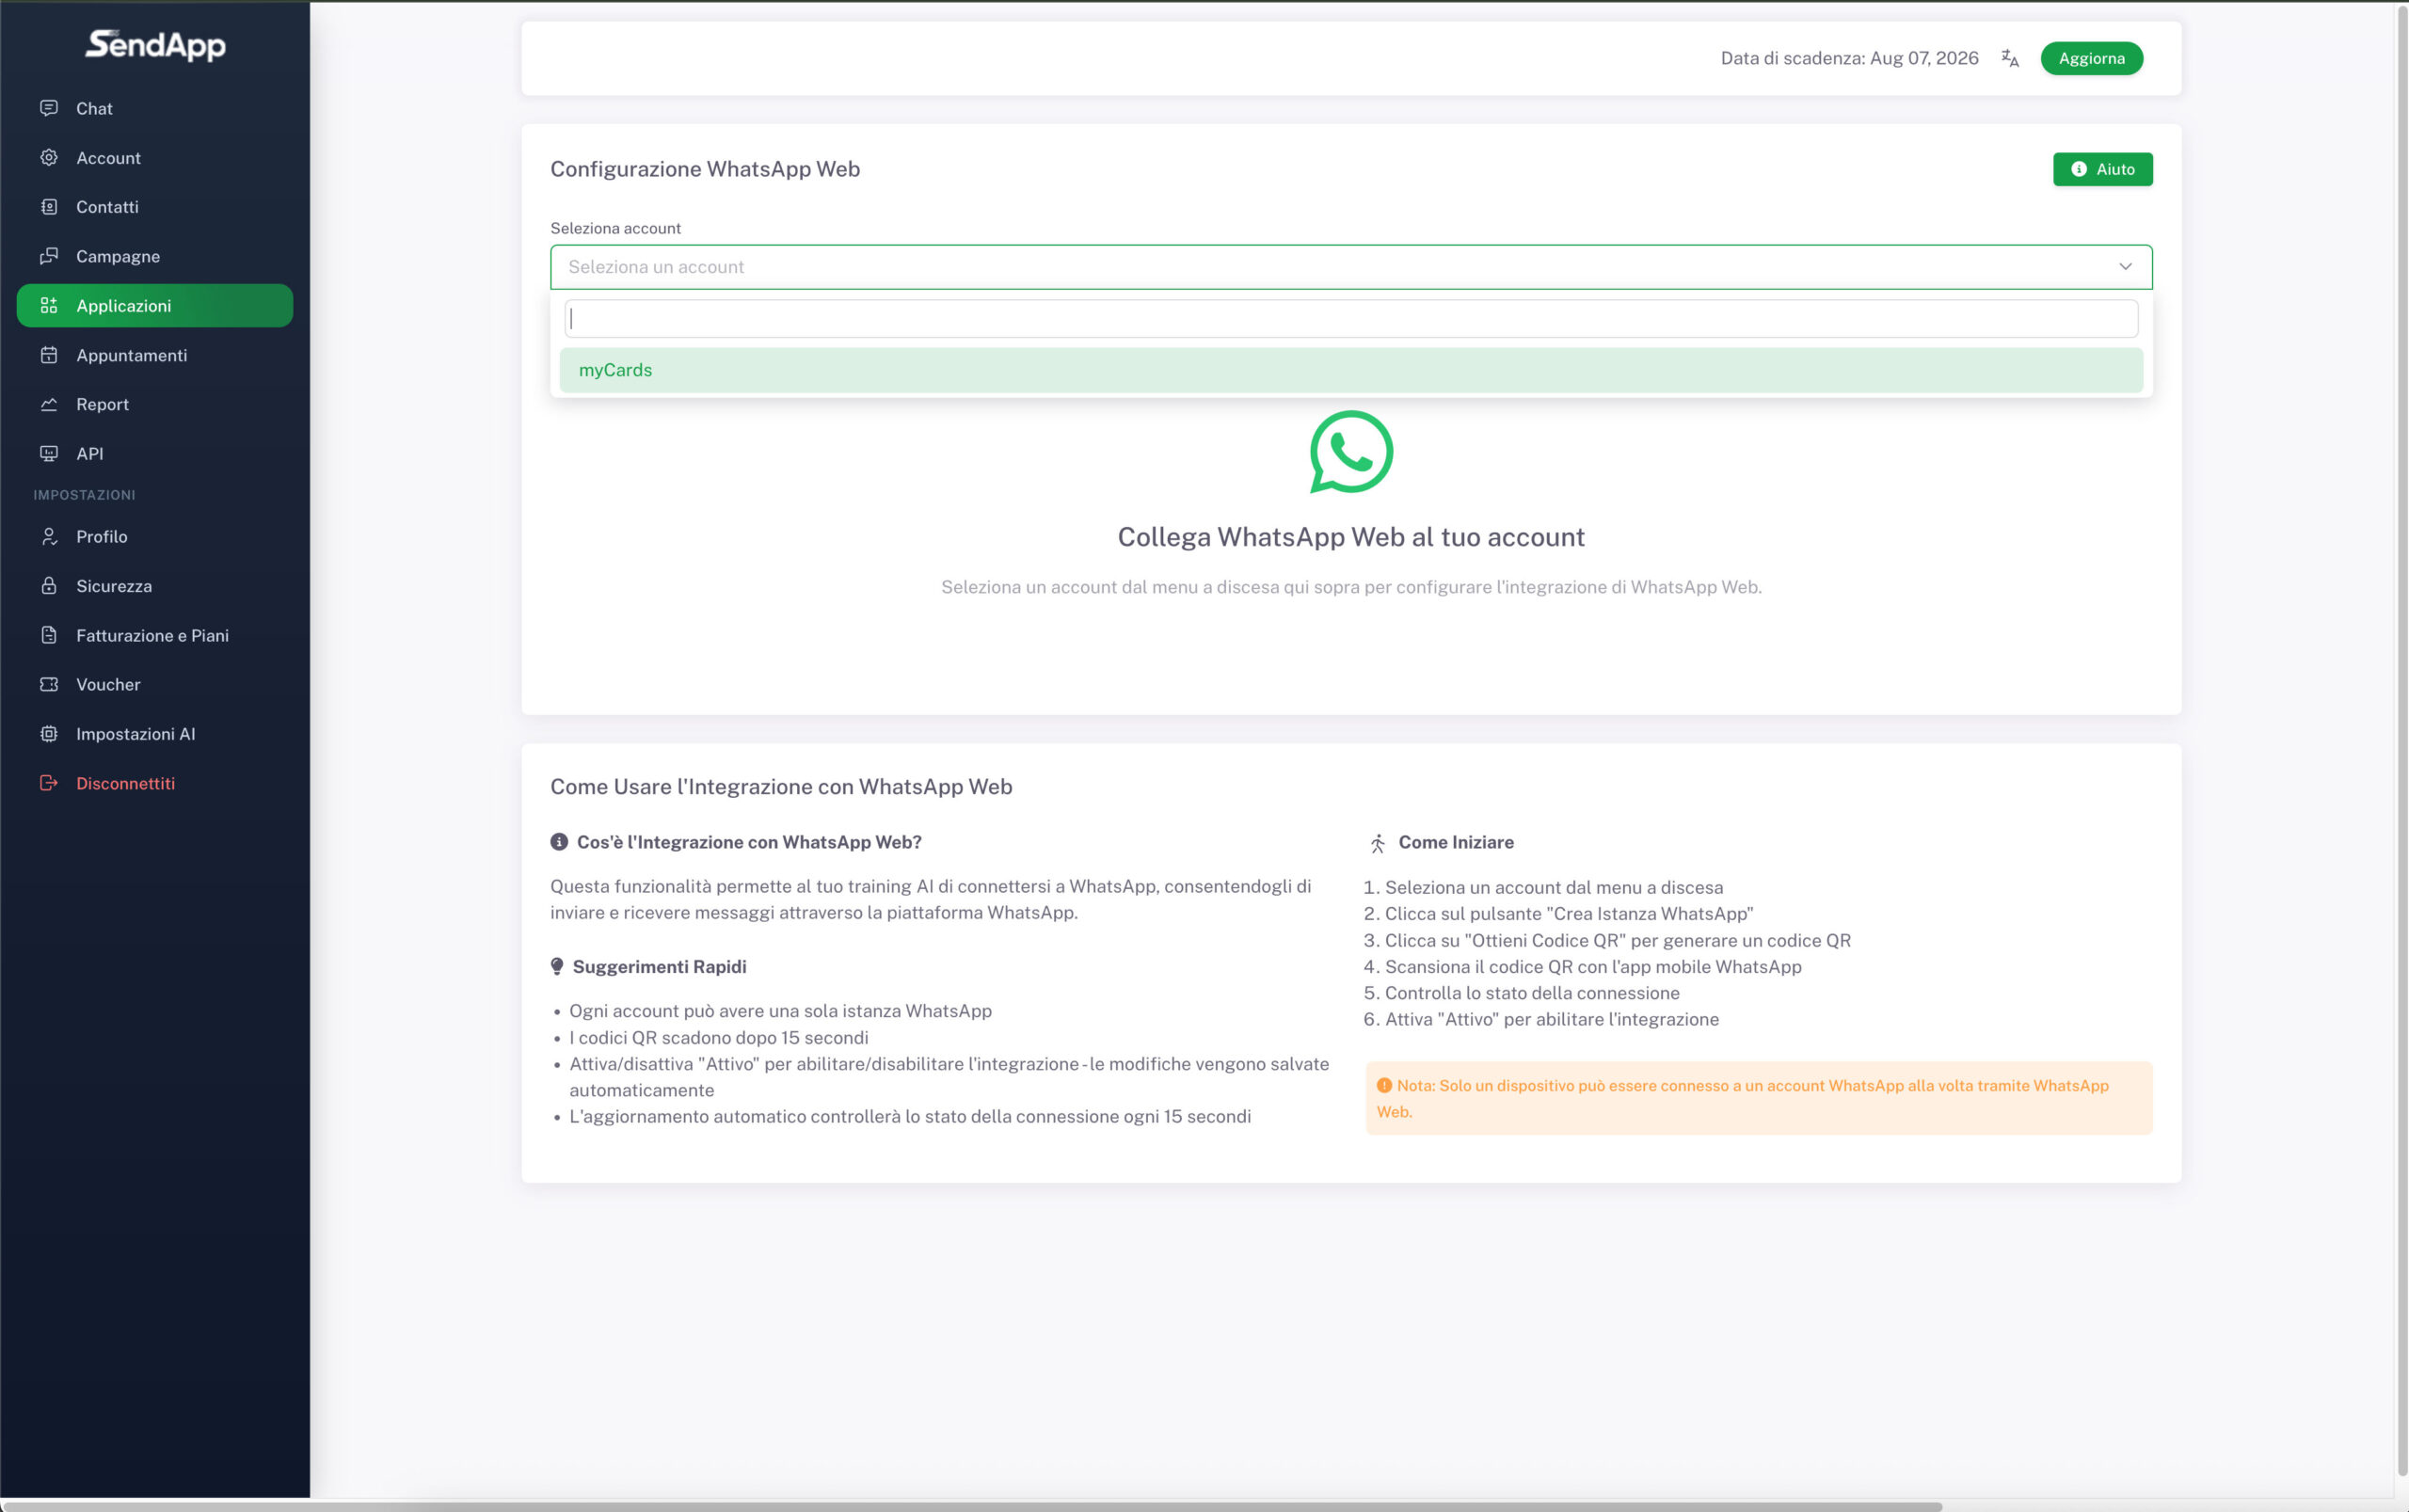Click the dropdown chevron arrow
The image size is (2409, 1512).
click(2125, 267)
